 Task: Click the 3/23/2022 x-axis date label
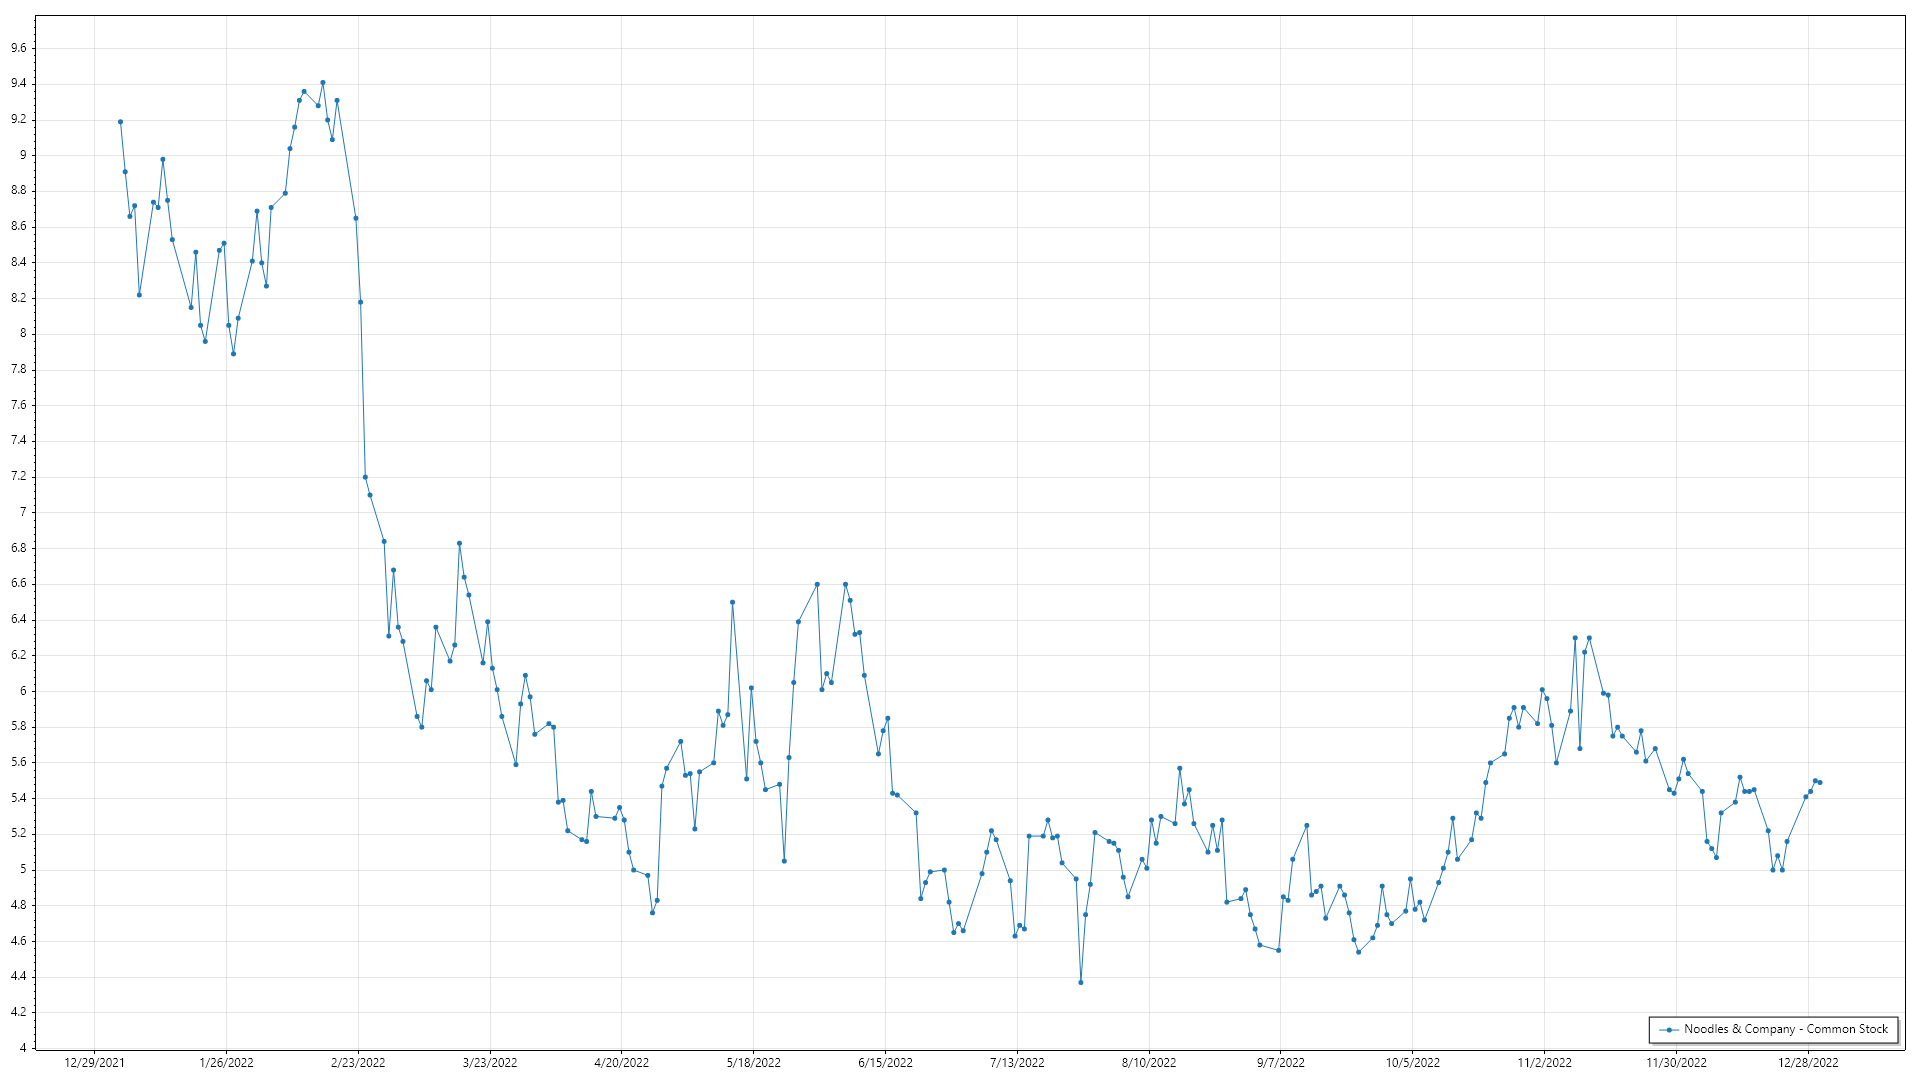coord(490,1062)
